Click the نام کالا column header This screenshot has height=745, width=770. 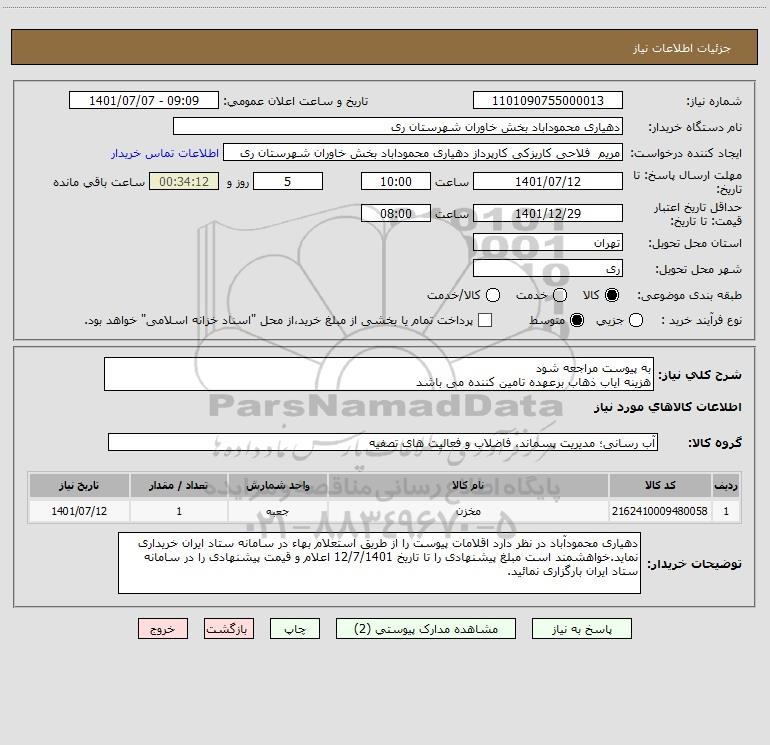pos(468,485)
